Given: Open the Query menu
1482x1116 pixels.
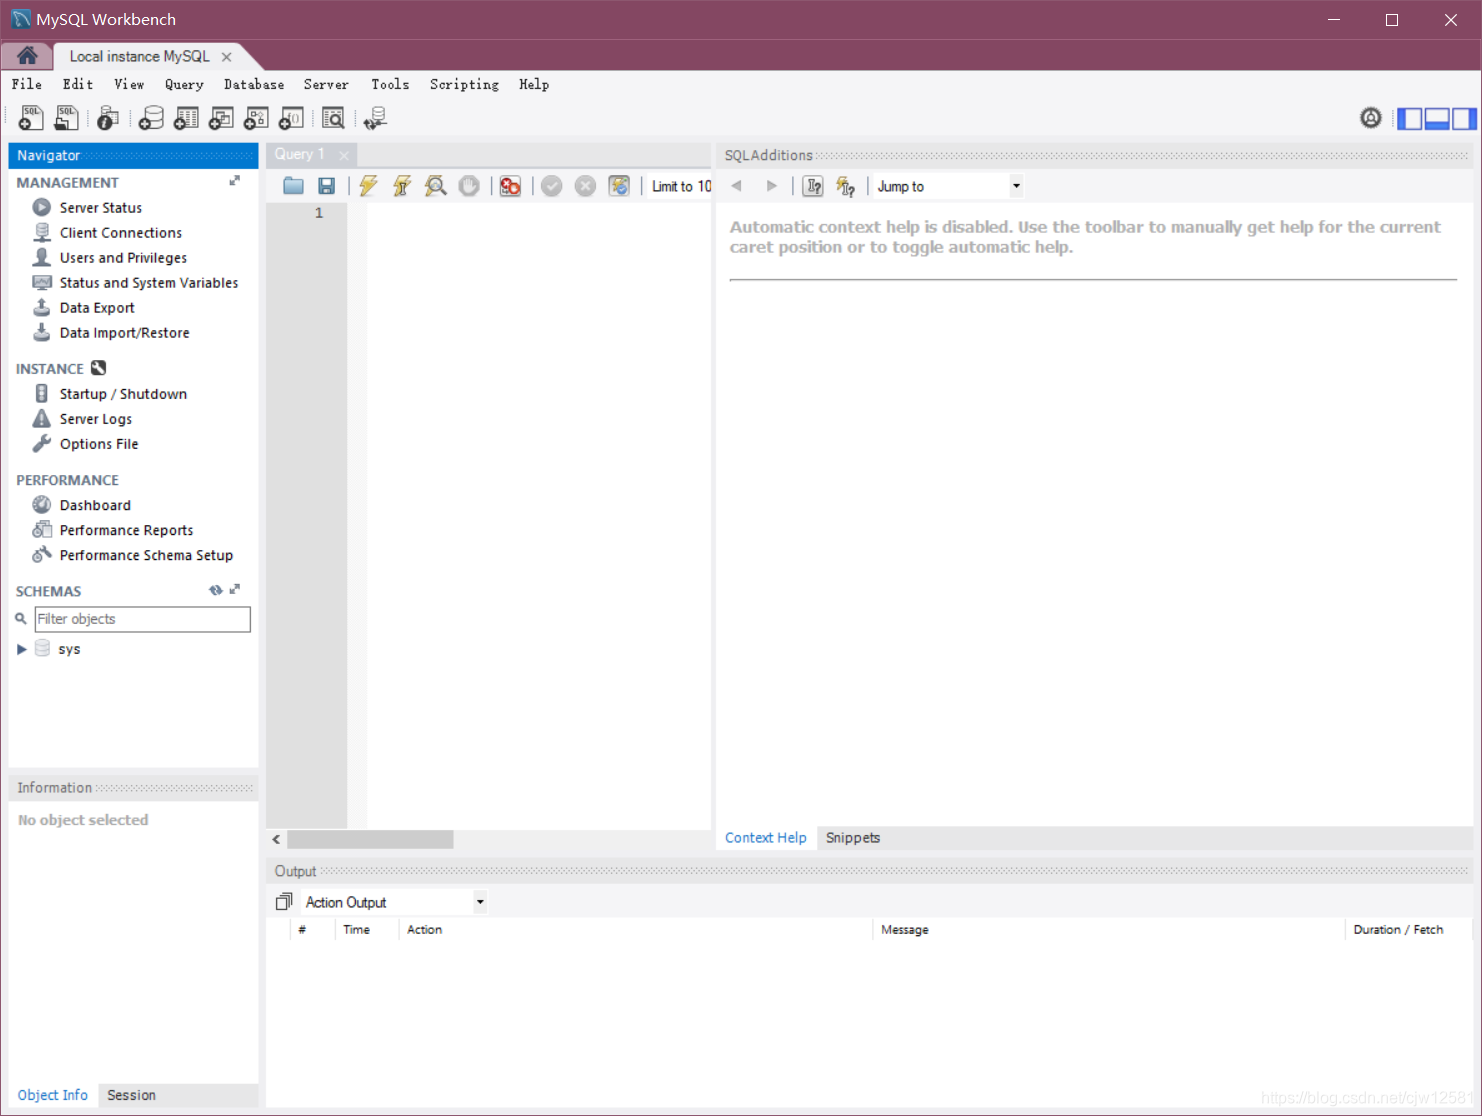Looking at the screenshot, I should pos(184,84).
